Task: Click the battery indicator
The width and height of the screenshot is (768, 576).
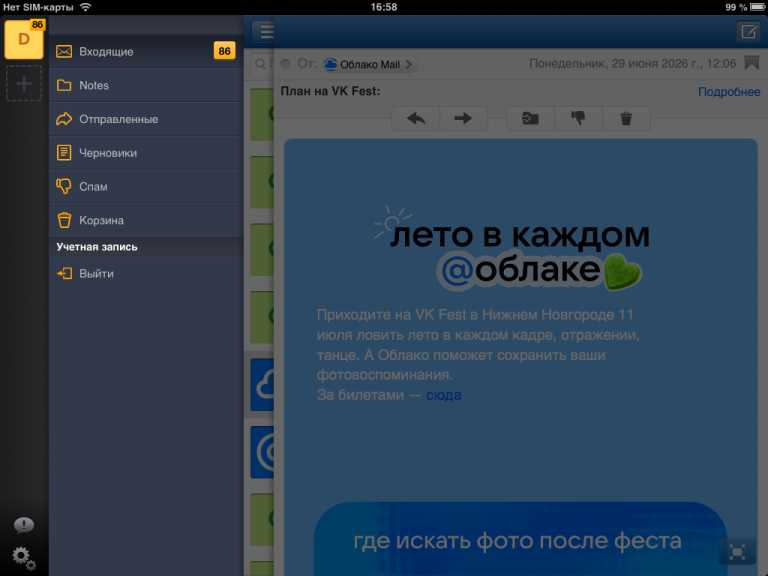Action: [x=757, y=7]
